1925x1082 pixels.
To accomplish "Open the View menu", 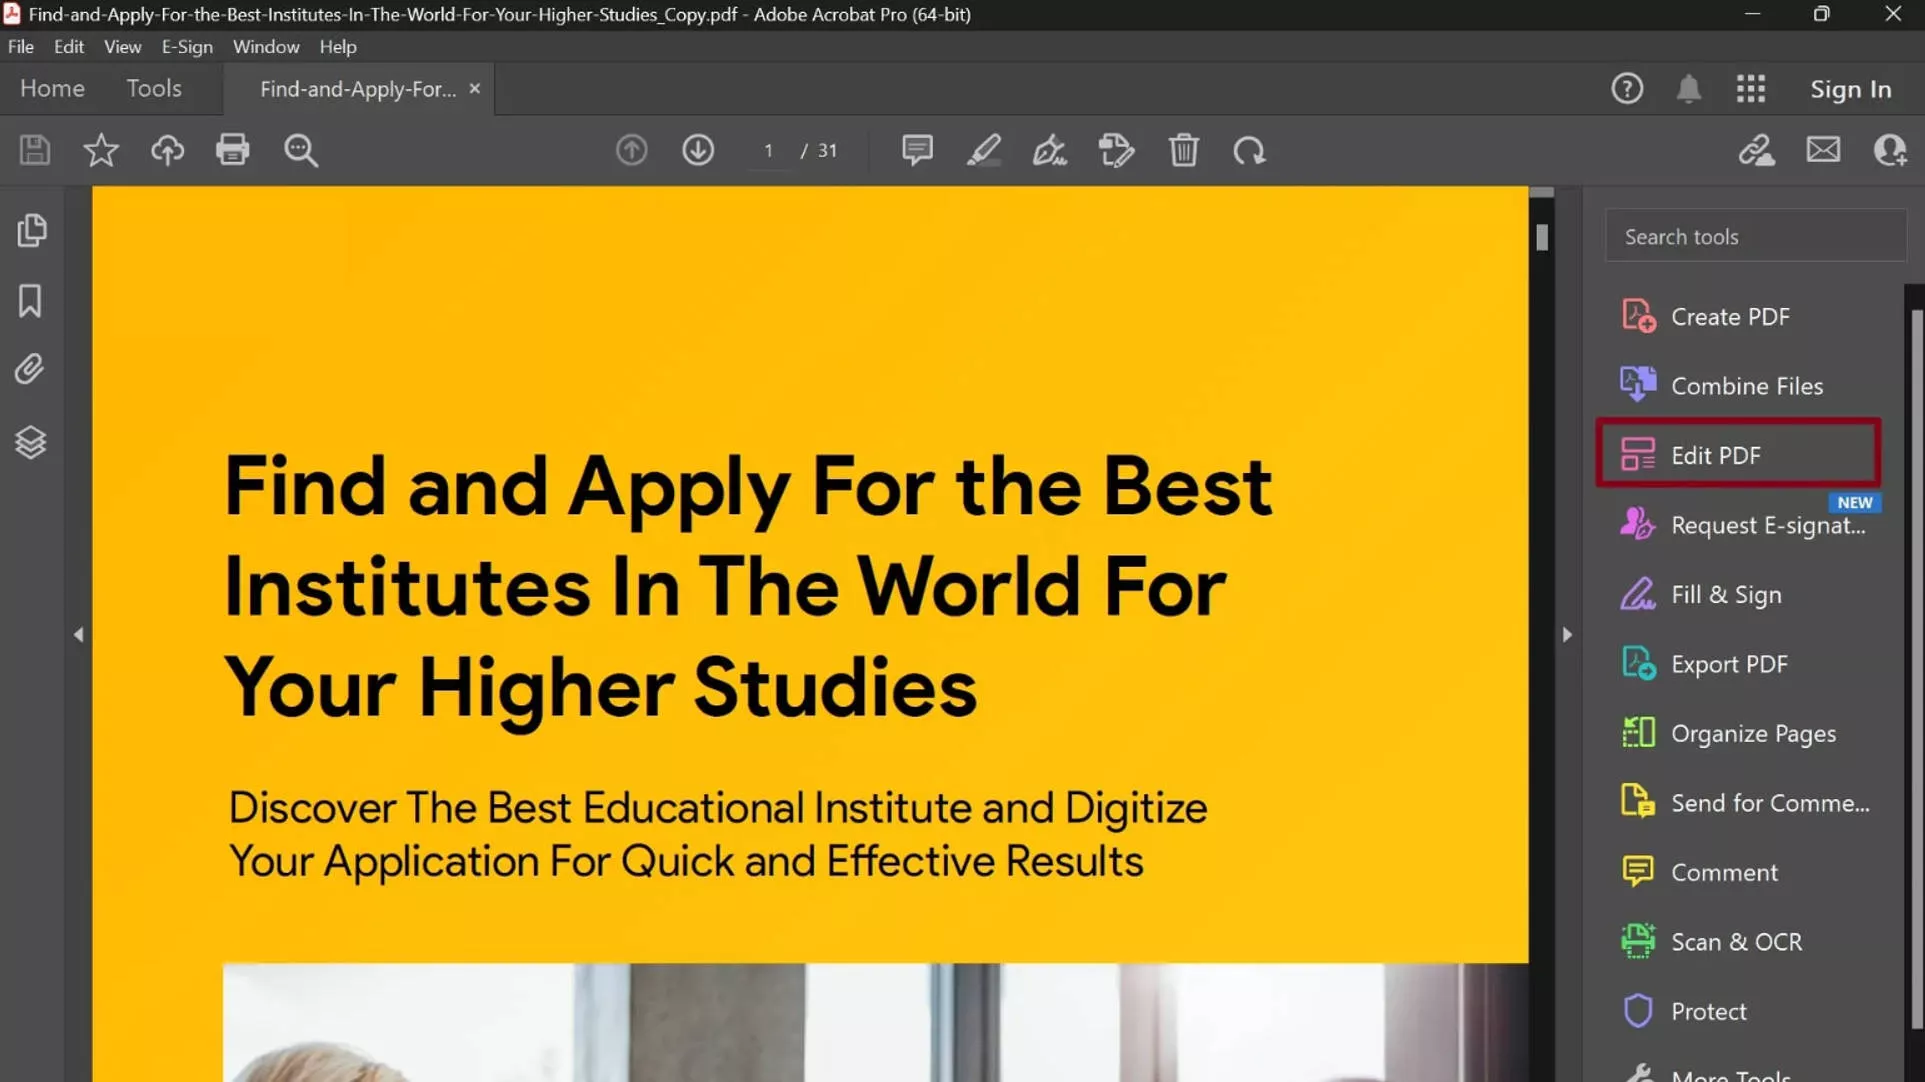I will pos(123,47).
